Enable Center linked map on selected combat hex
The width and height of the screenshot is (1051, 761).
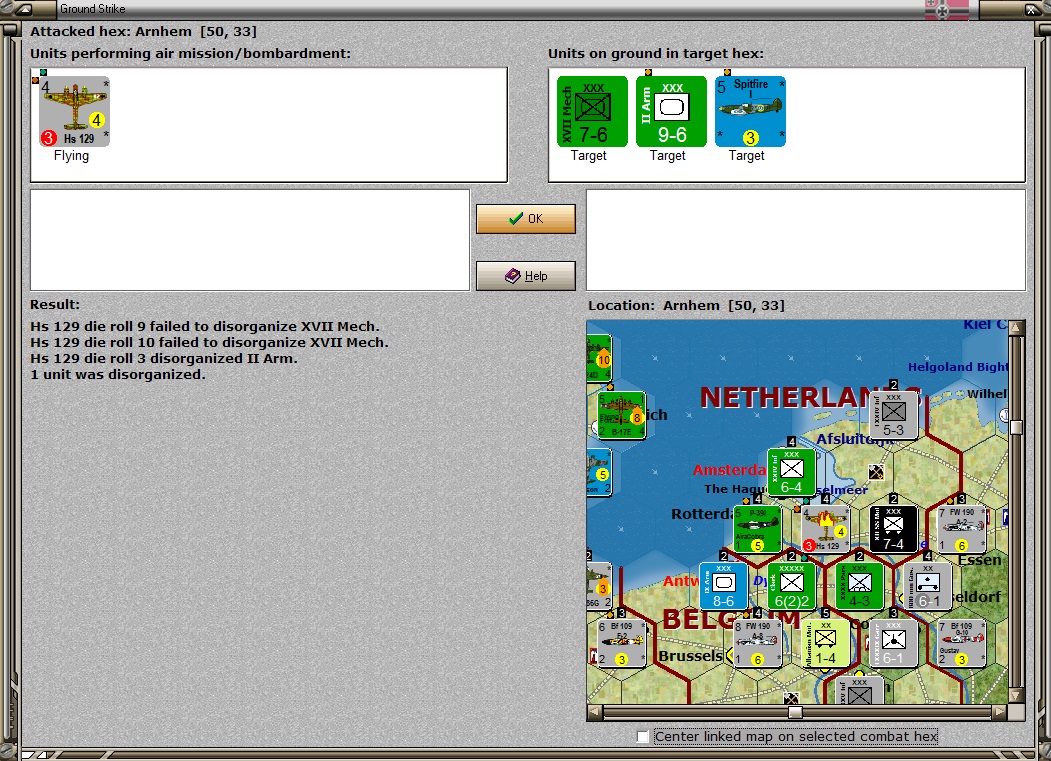click(x=643, y=737)
